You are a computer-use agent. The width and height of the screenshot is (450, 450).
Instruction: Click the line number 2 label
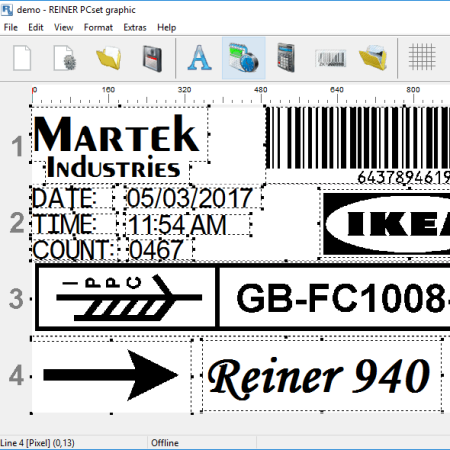[x=17, y=223]
